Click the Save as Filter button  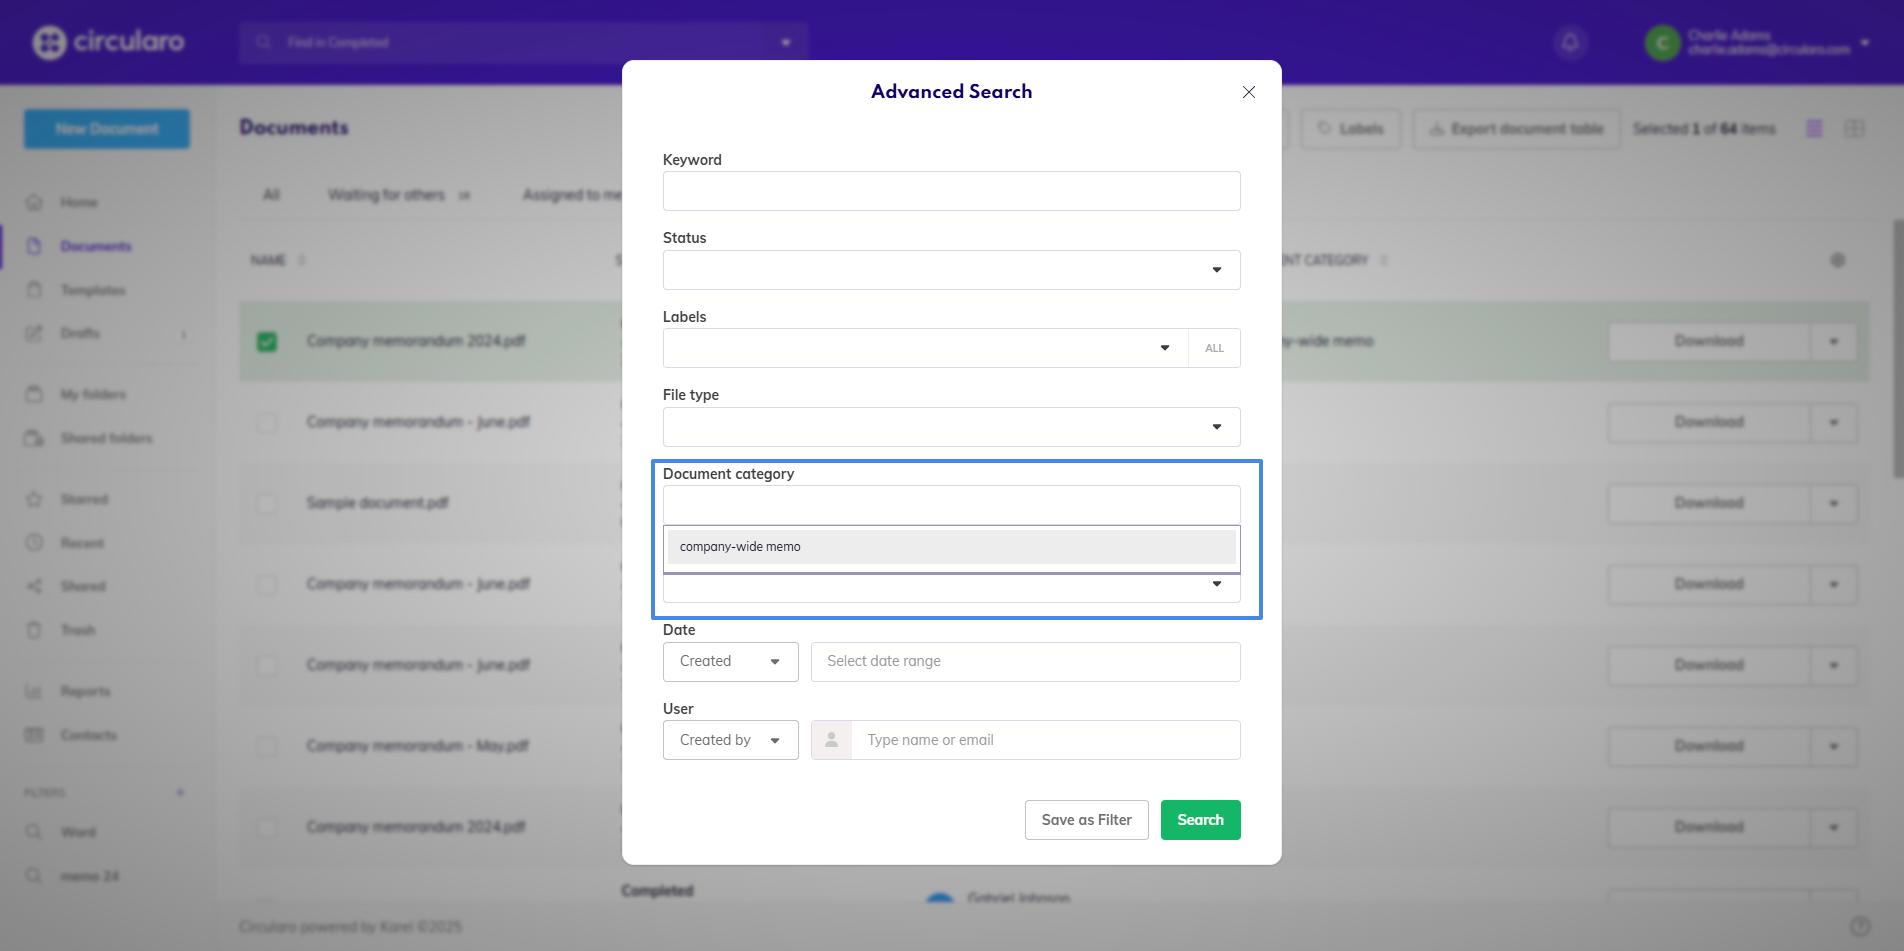(x=1086, y=820)
